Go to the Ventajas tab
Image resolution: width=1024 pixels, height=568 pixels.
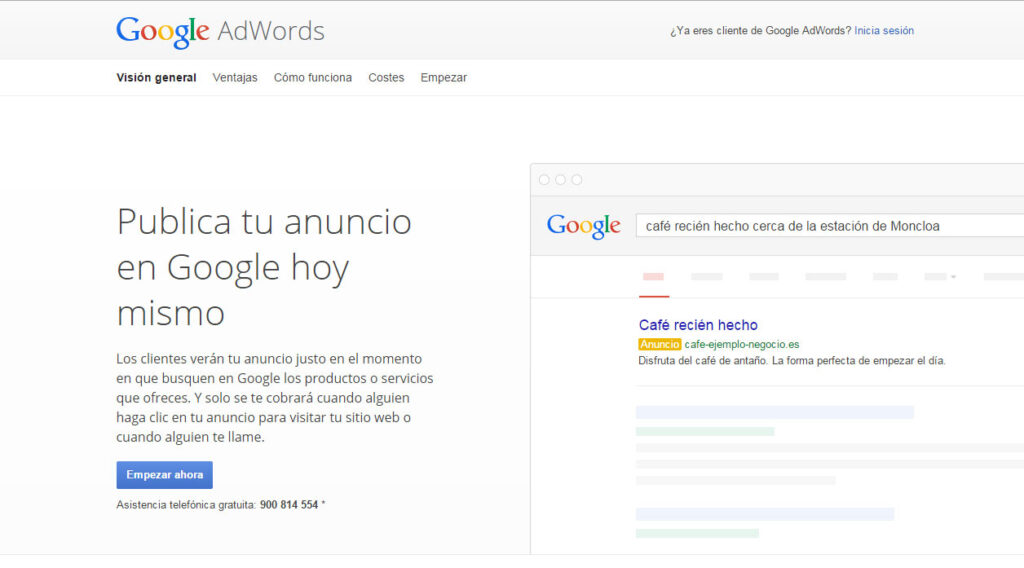234,78
